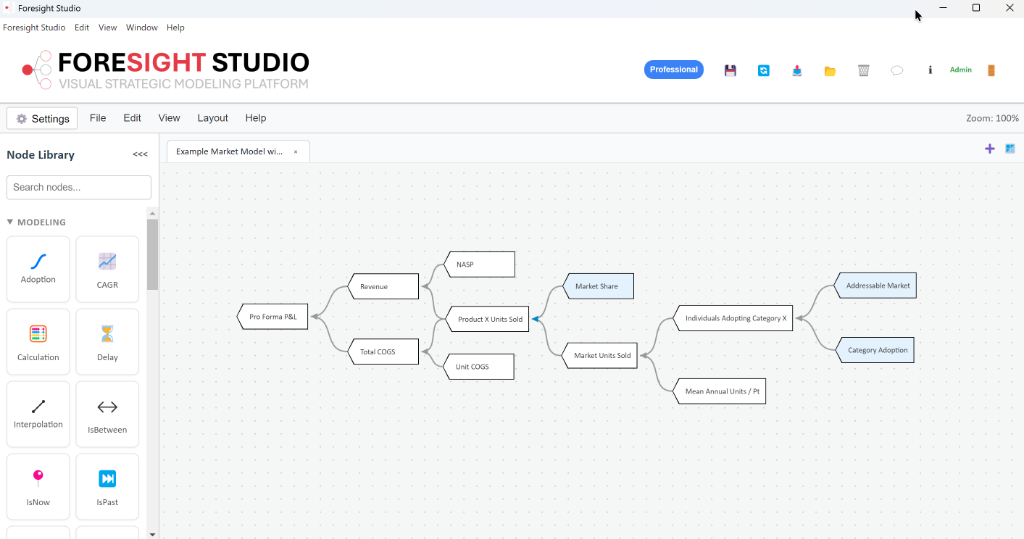This screenshot has width=1024, height=539.
Task: Click the node library scrollbar thumb
Action: tap(152, 254)
